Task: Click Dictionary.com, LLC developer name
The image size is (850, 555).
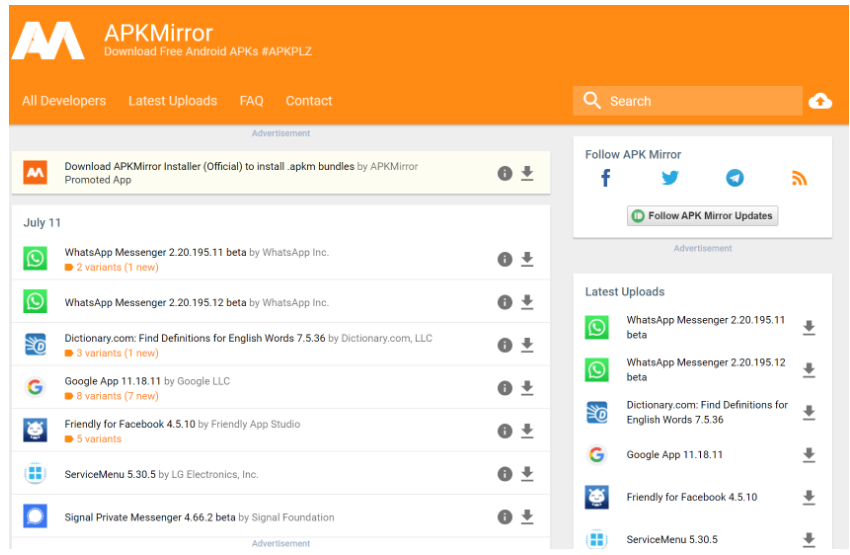Action: pos(387,338)
